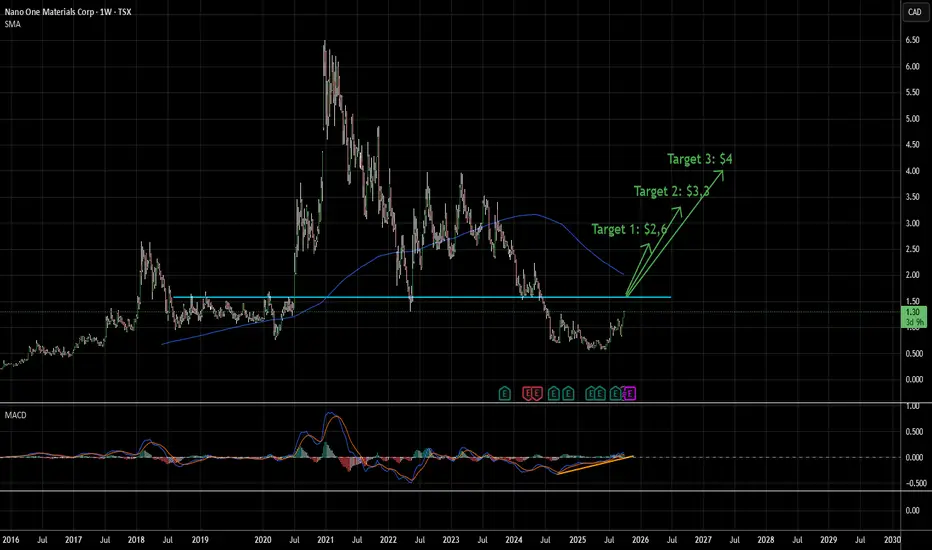Click the 2020 time axis label

click(x=263, y=540)
